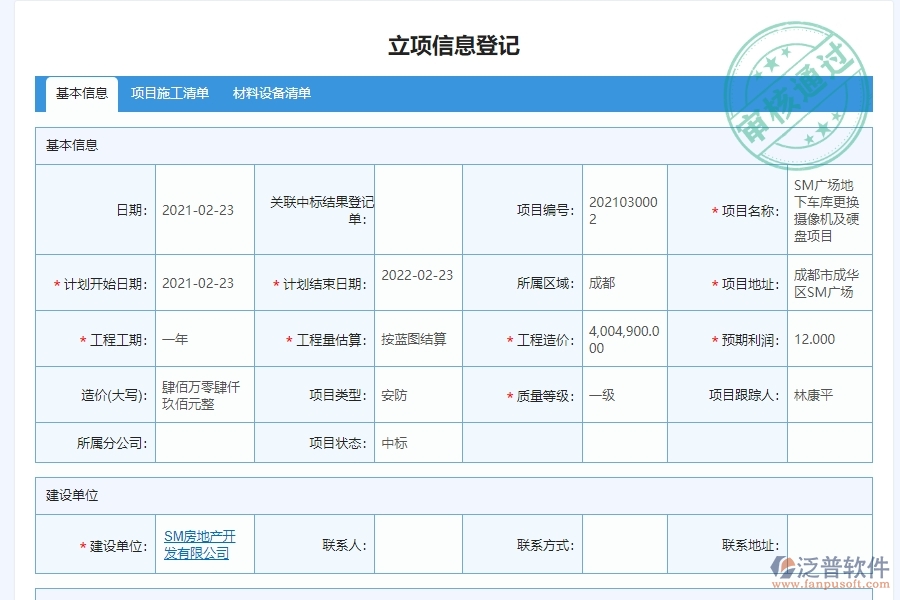Switch to the 材料设备清单 tab
The height and width of the screenshot is (600, 900).
click(x=274, y=93)
